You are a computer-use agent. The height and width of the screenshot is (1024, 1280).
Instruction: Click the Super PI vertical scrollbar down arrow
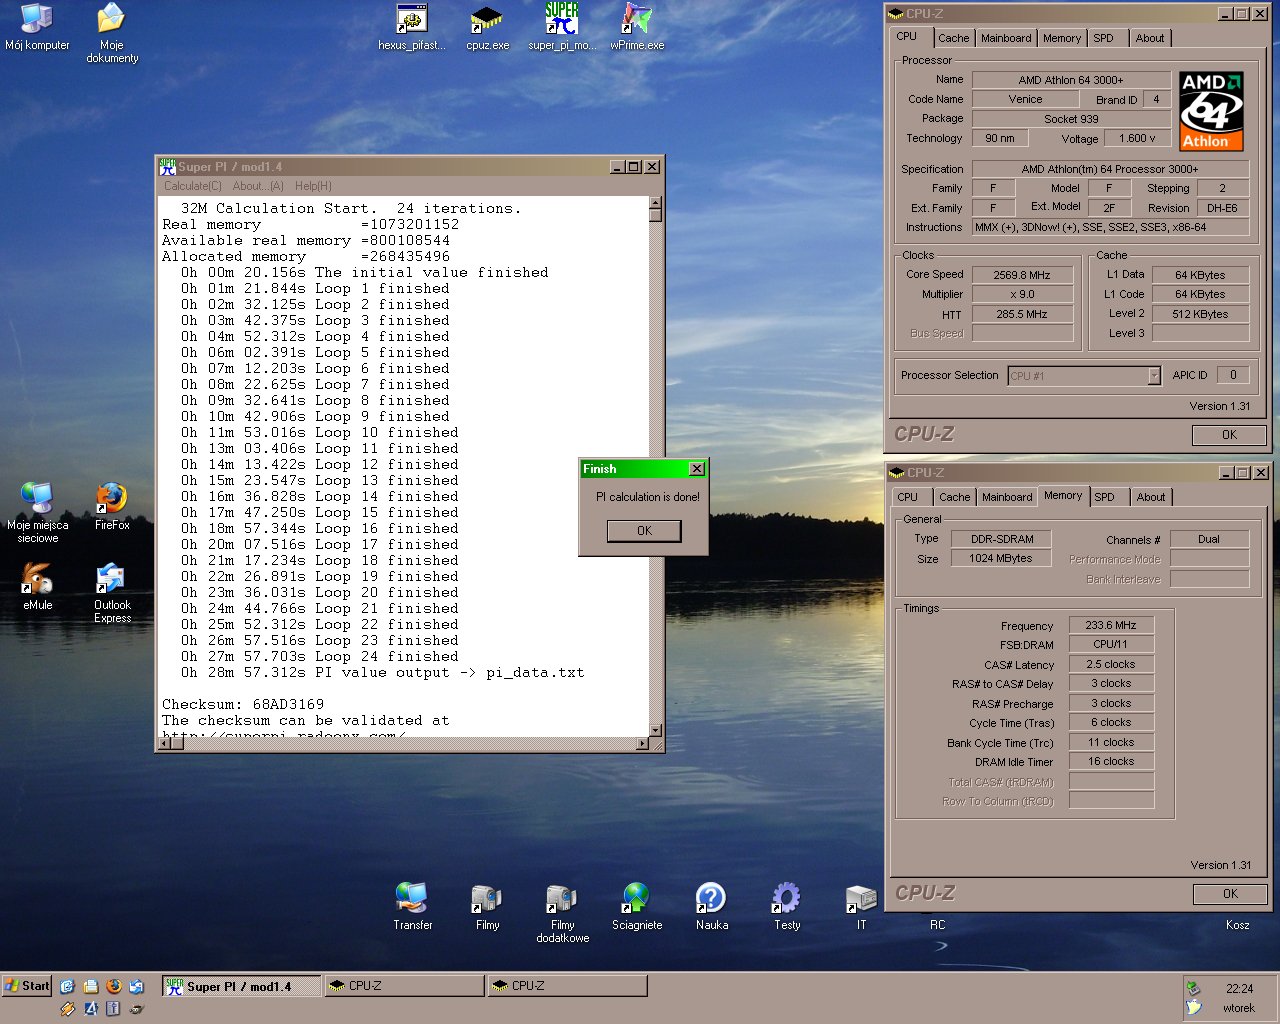tap(656, 731)
